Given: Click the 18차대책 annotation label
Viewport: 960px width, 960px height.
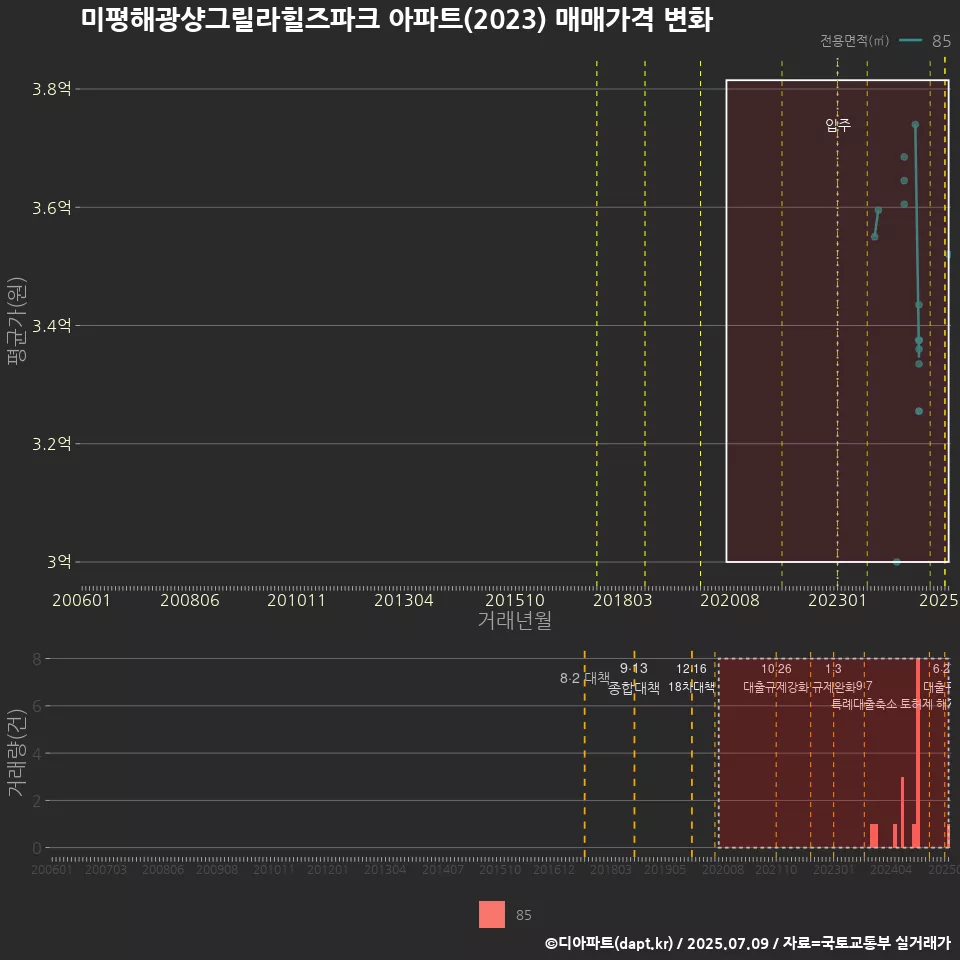Looking at the screenshot, I should (691, 687).
